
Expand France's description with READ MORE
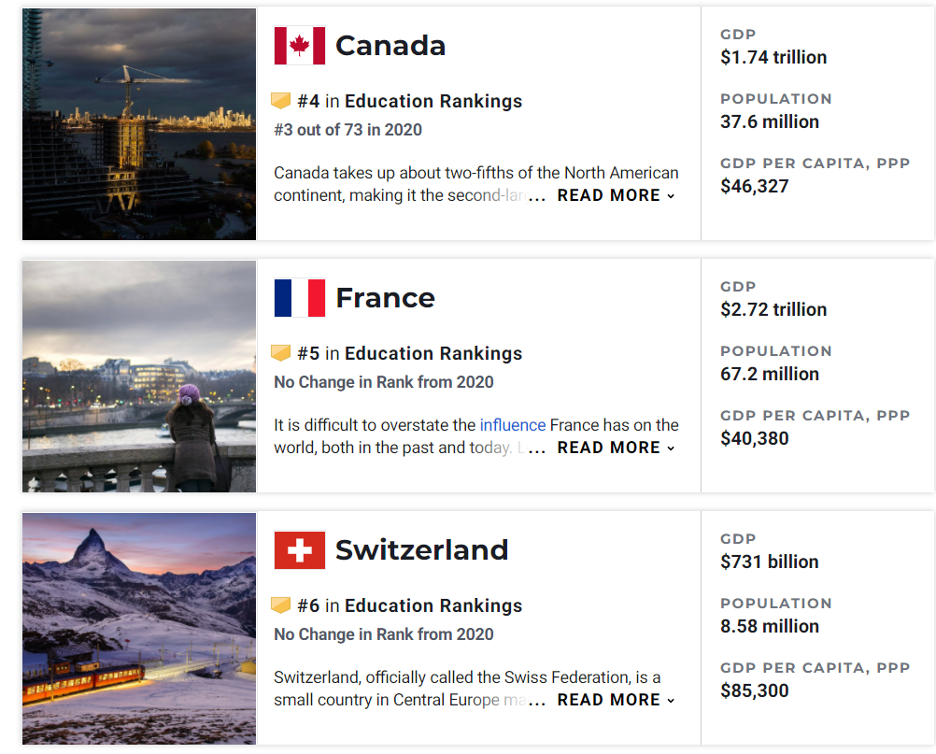coord(616,448)
